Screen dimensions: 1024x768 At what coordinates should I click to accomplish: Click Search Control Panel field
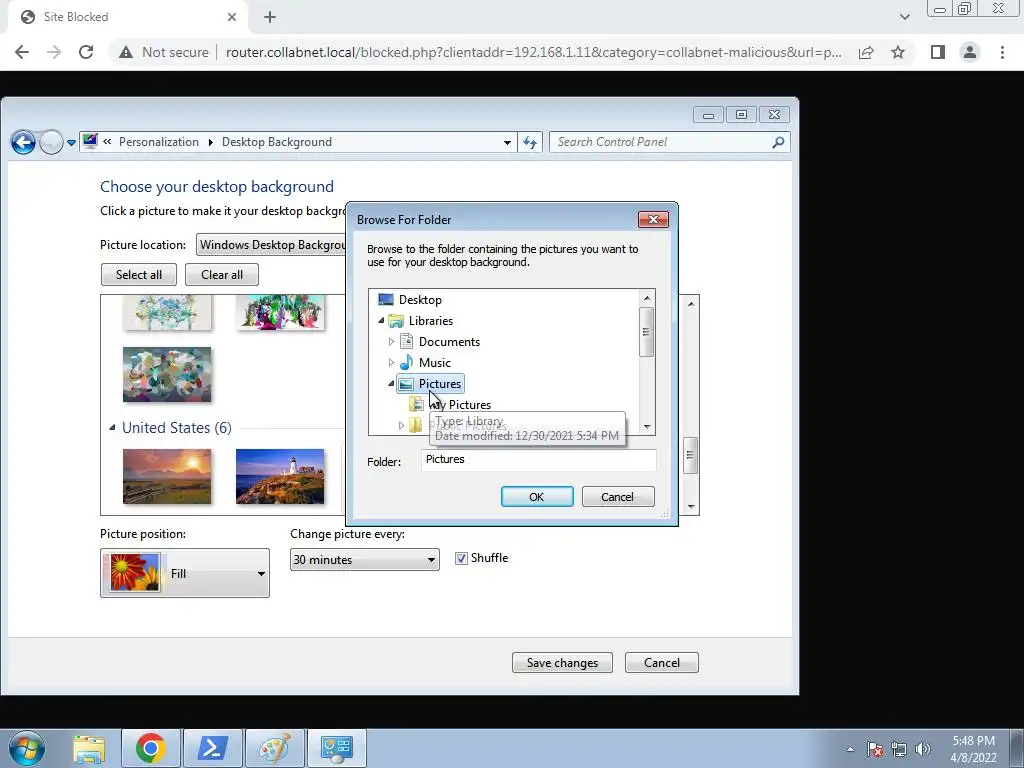tap(660, 142)
